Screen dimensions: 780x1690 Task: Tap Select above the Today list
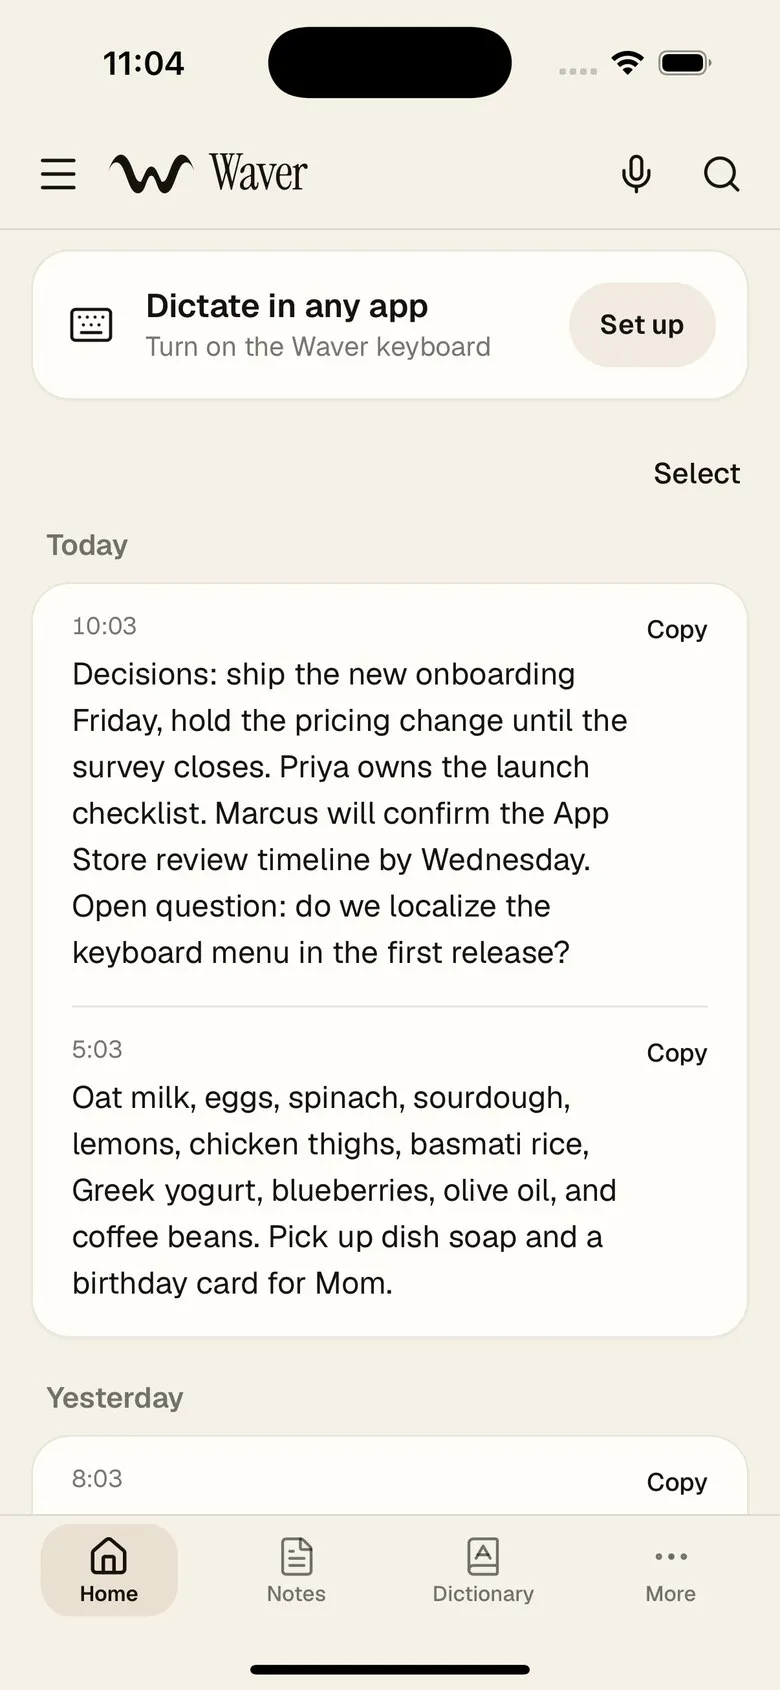click(697, 473)
